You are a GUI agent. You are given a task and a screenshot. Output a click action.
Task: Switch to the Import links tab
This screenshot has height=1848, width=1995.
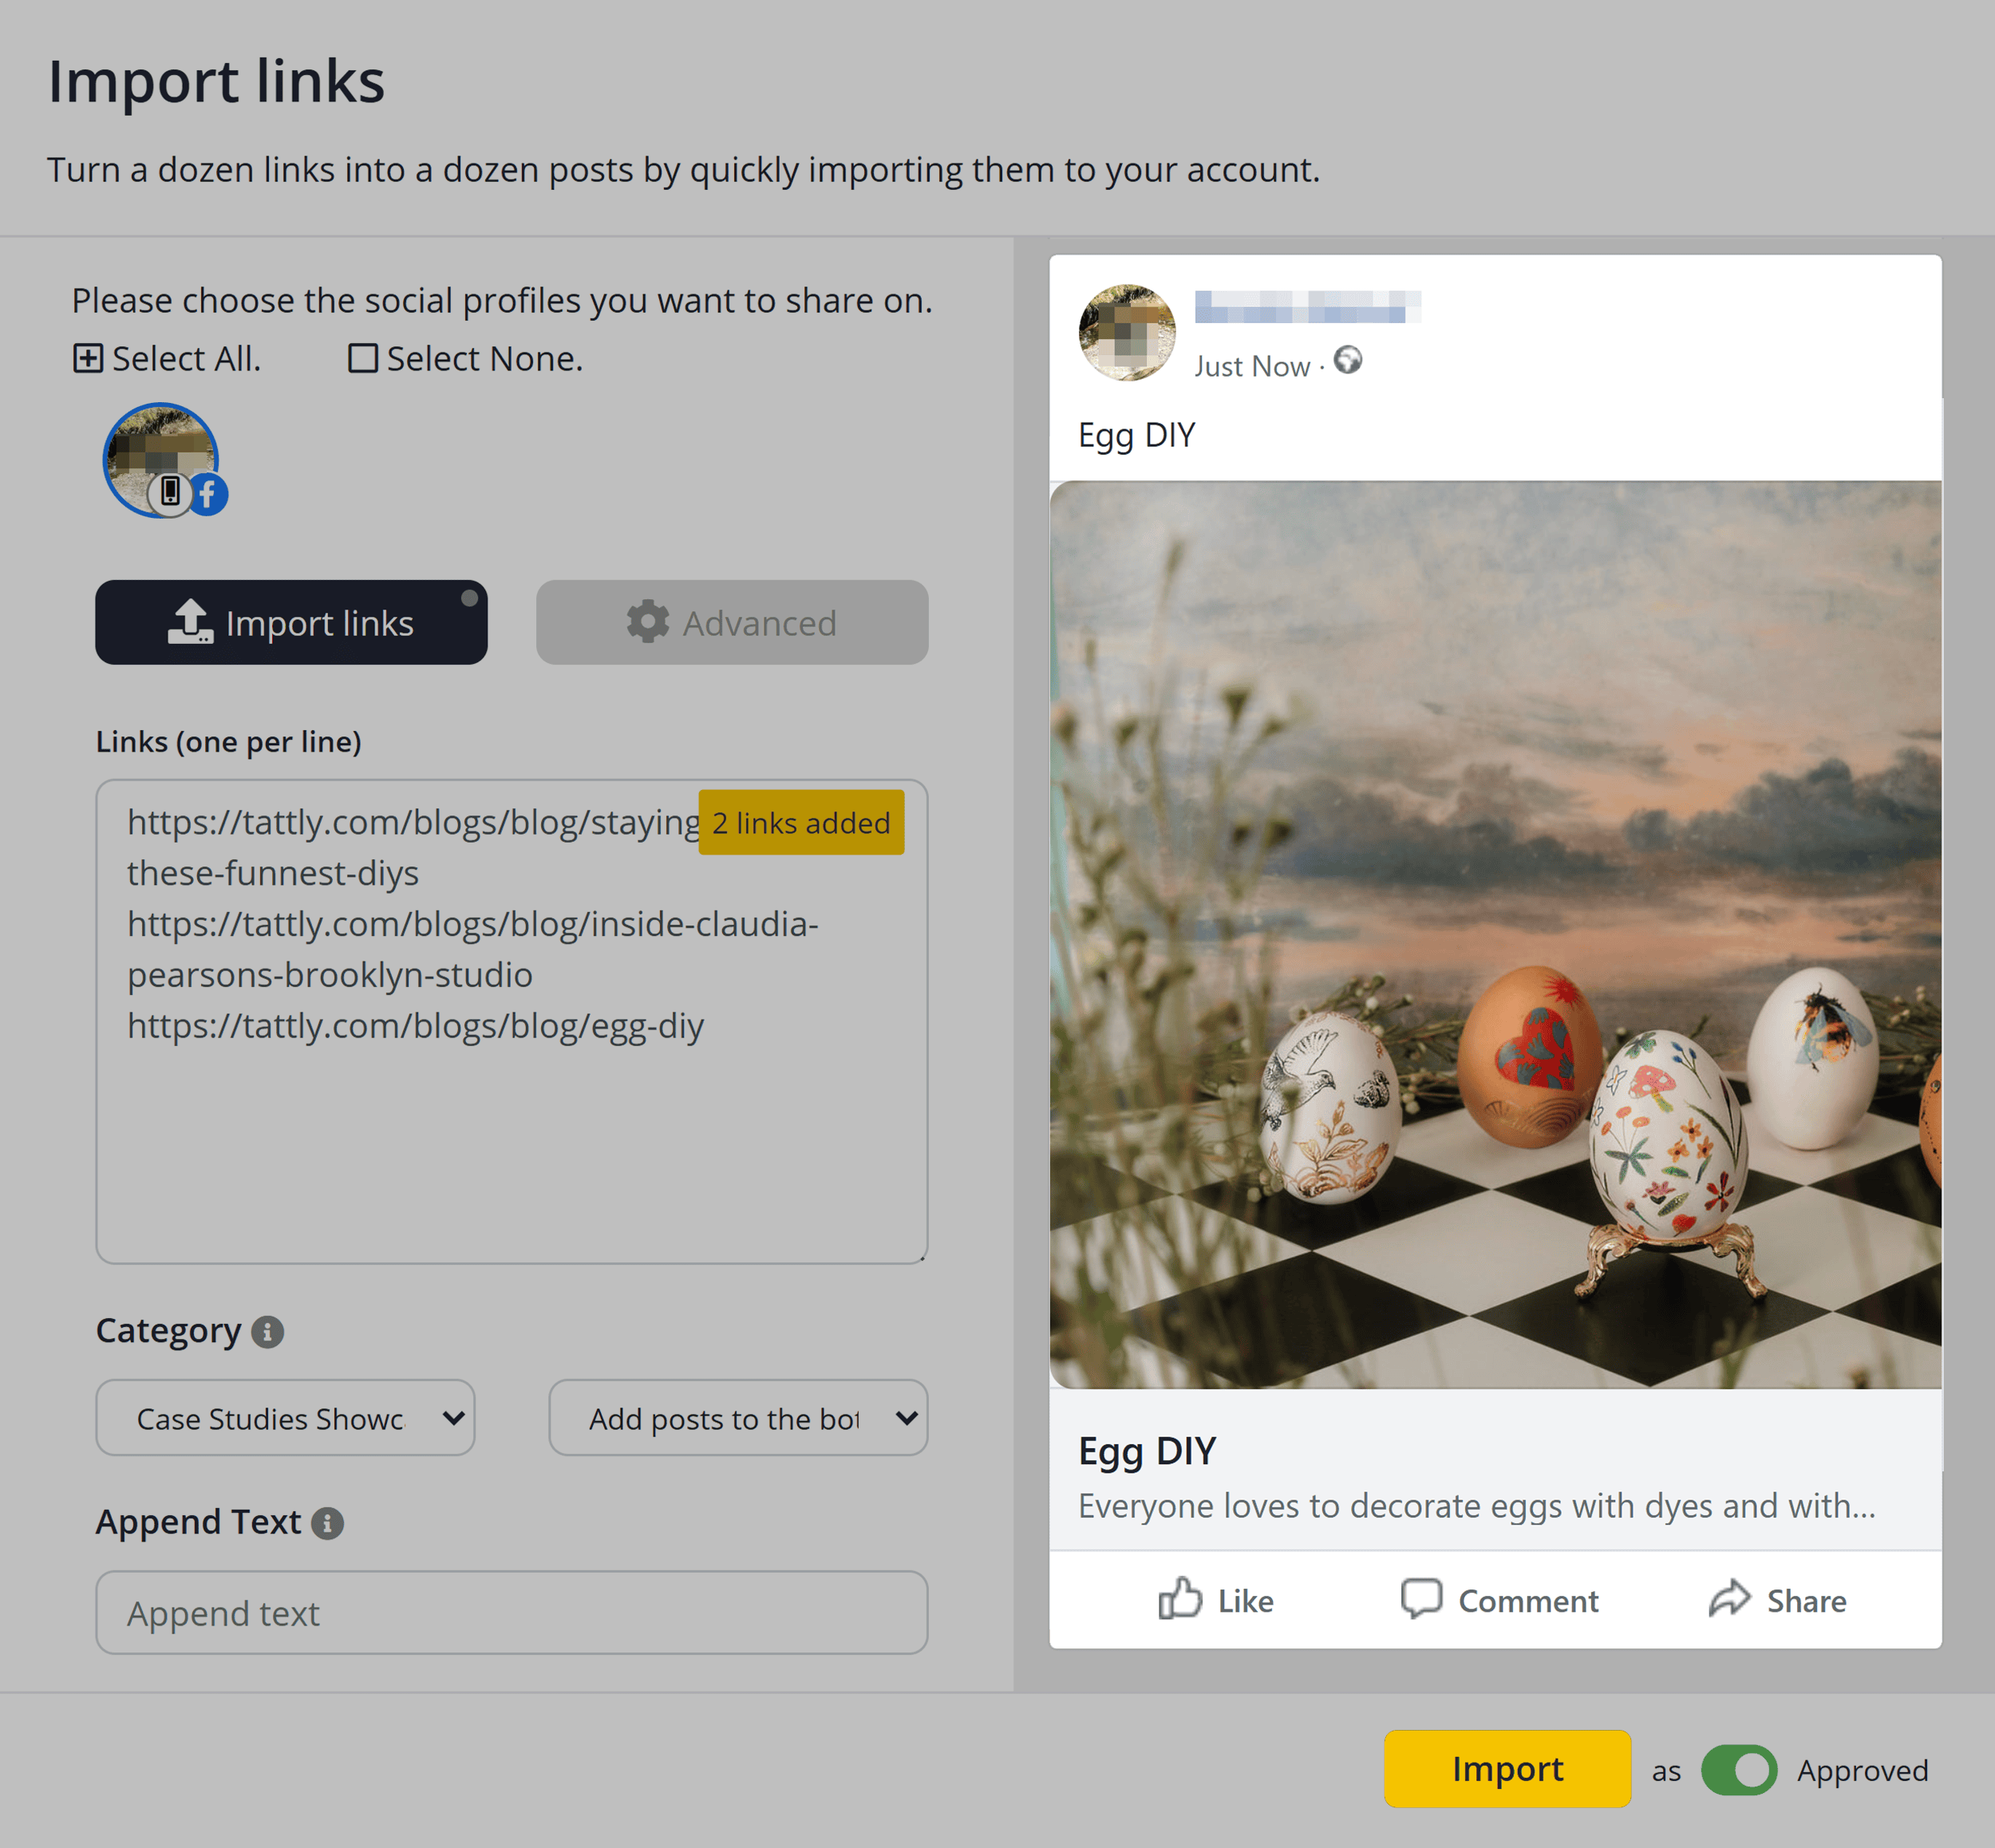291,621
